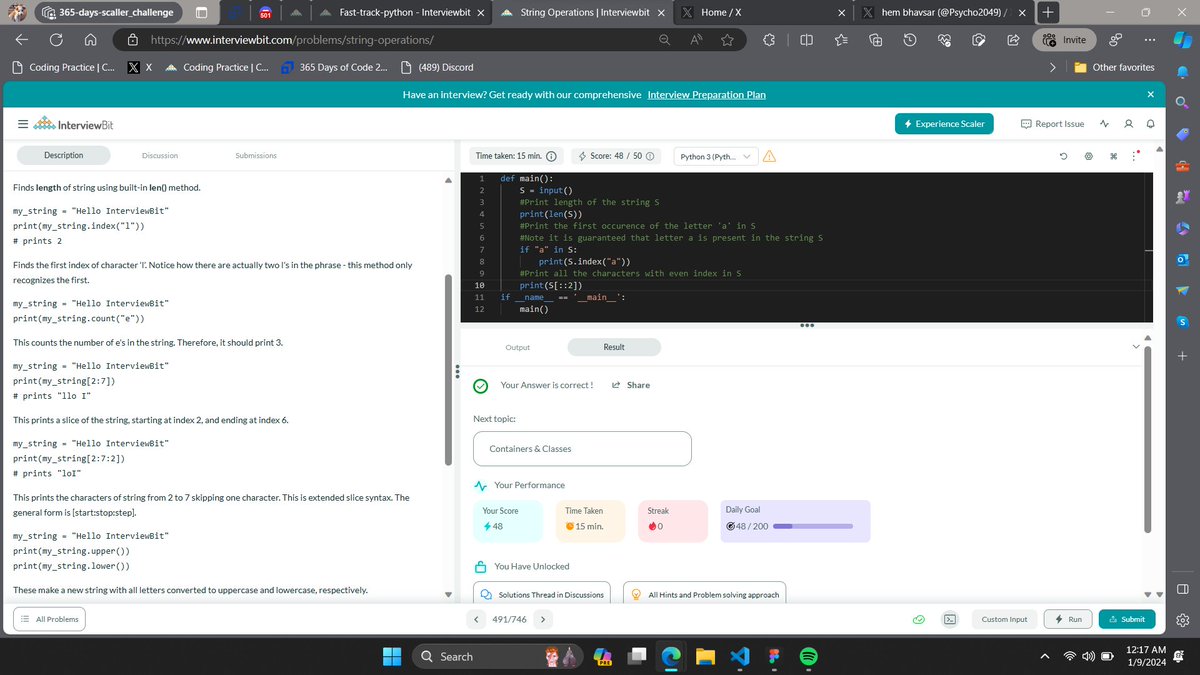Viewport: 1200px width, 675px height.
Task: Click the info icon beside Time taken
Action: click(551, 156)
